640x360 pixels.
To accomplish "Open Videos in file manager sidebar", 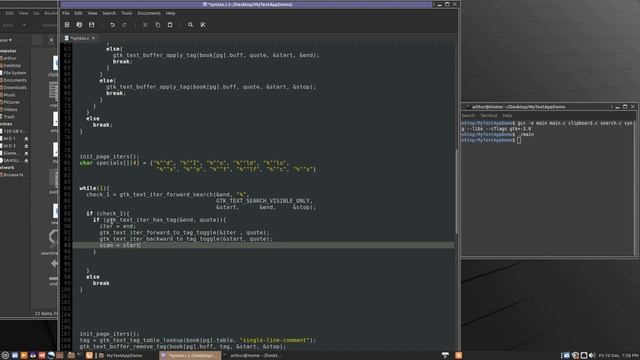I will point(10,109).
